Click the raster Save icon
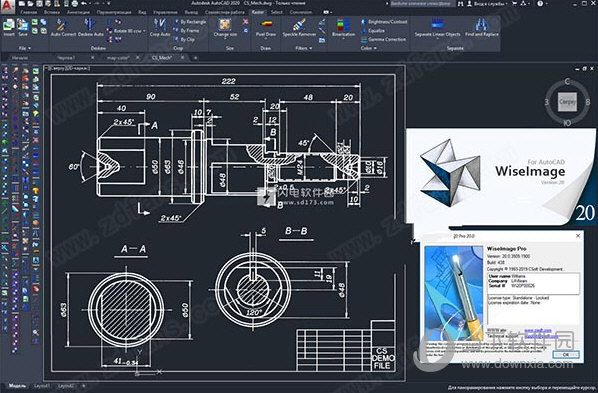Viewport: 598px width, 393px height. coord(23,27)
